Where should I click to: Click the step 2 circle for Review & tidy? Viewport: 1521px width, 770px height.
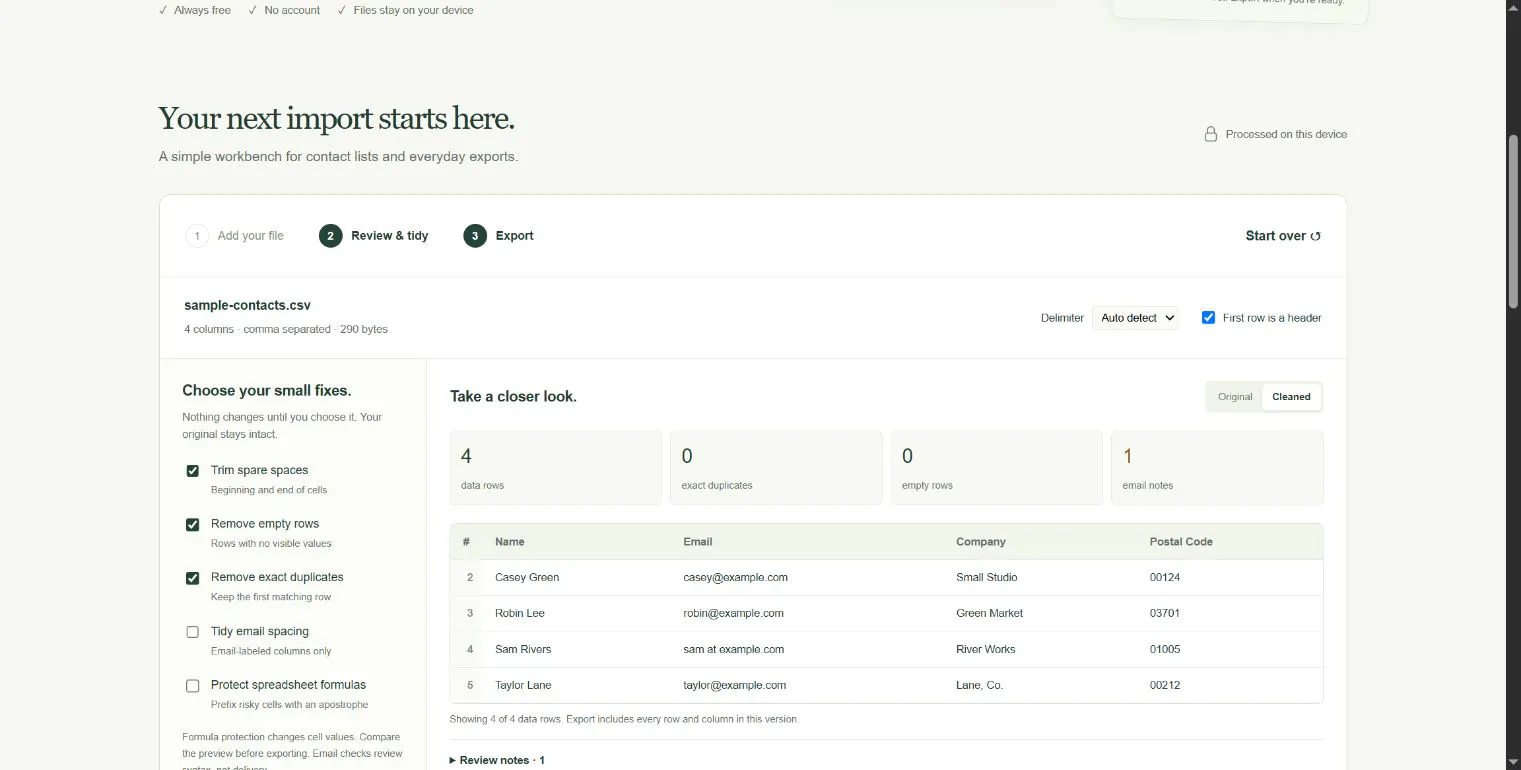[x=331, y=236]
